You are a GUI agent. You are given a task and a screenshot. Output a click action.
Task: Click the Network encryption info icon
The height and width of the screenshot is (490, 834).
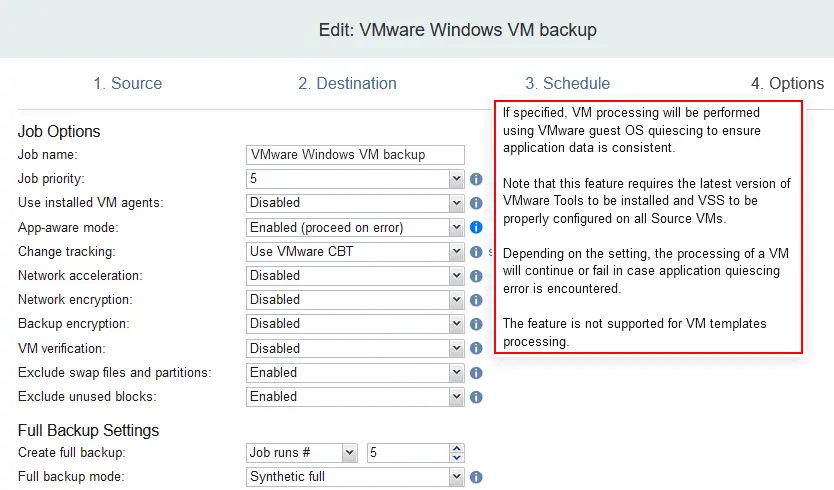[476, 300]
